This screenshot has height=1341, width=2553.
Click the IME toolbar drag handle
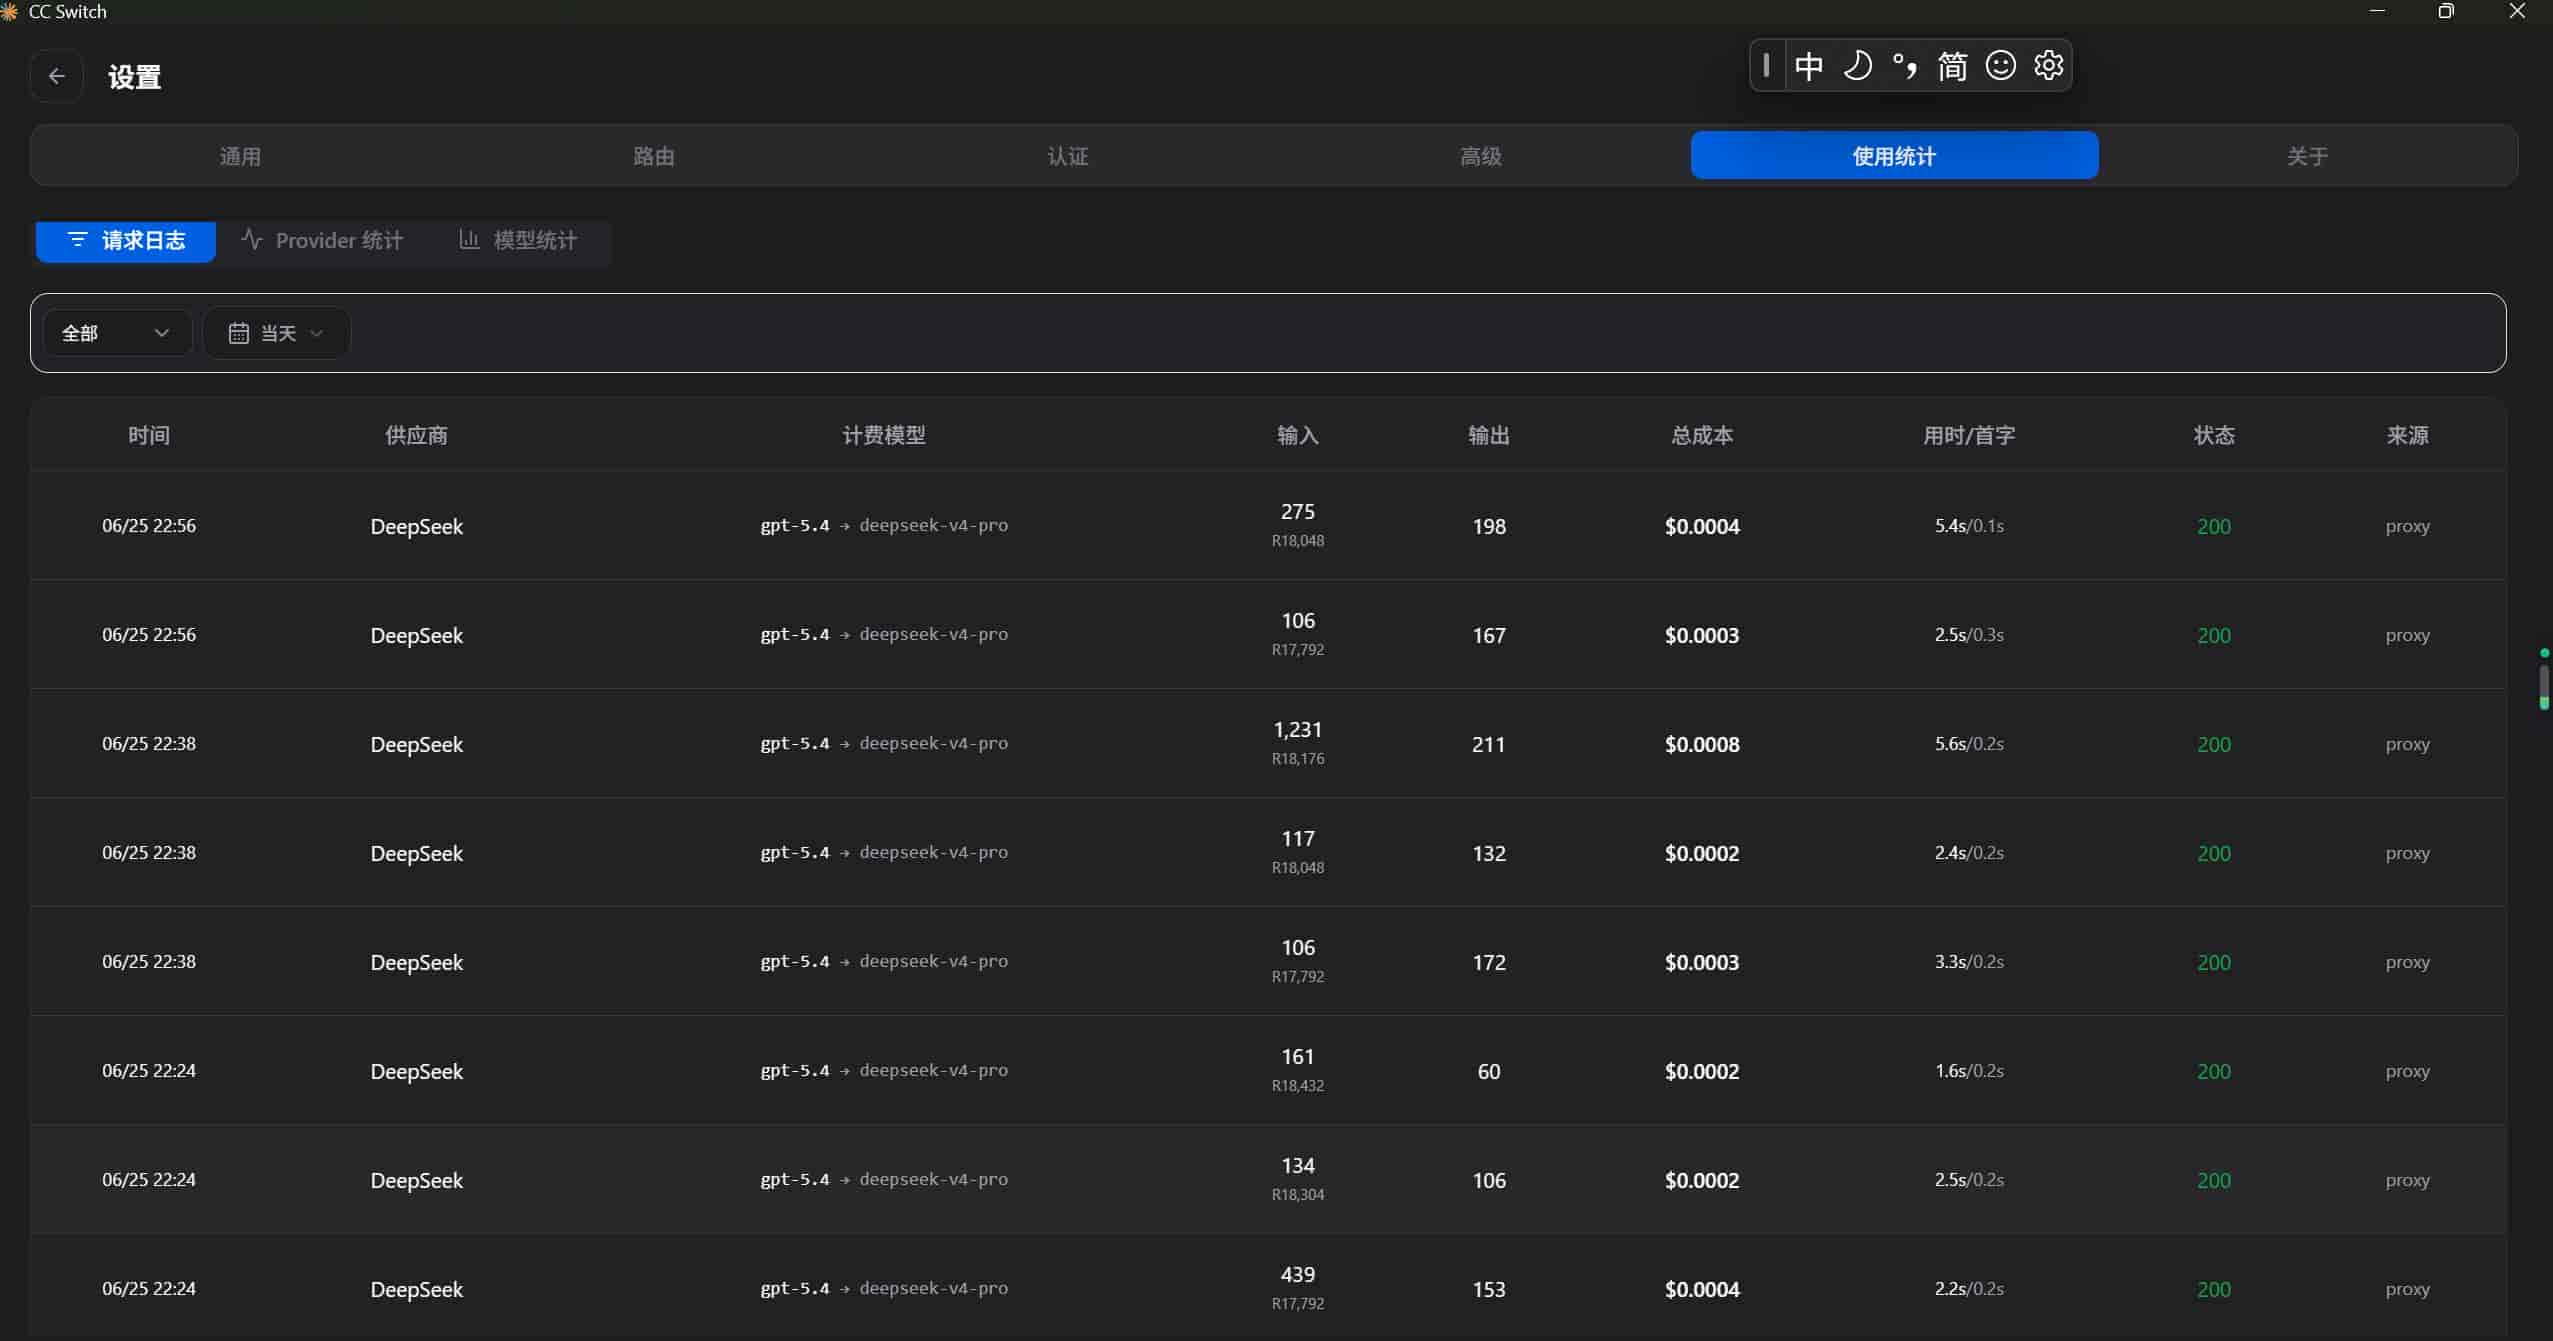coord(1766,66)
